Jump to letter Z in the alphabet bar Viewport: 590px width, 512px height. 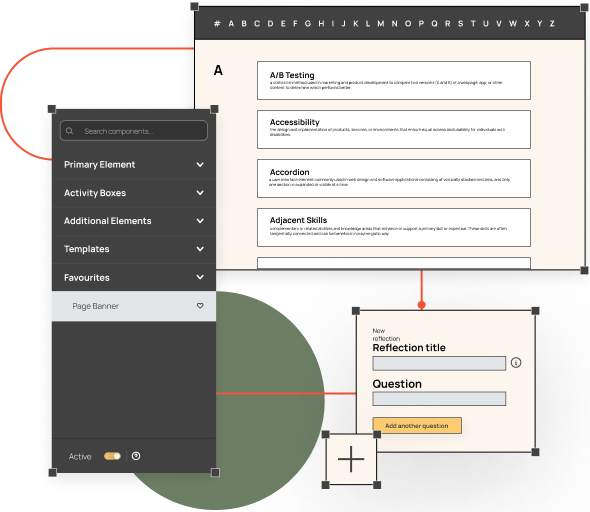coord(552,24)
